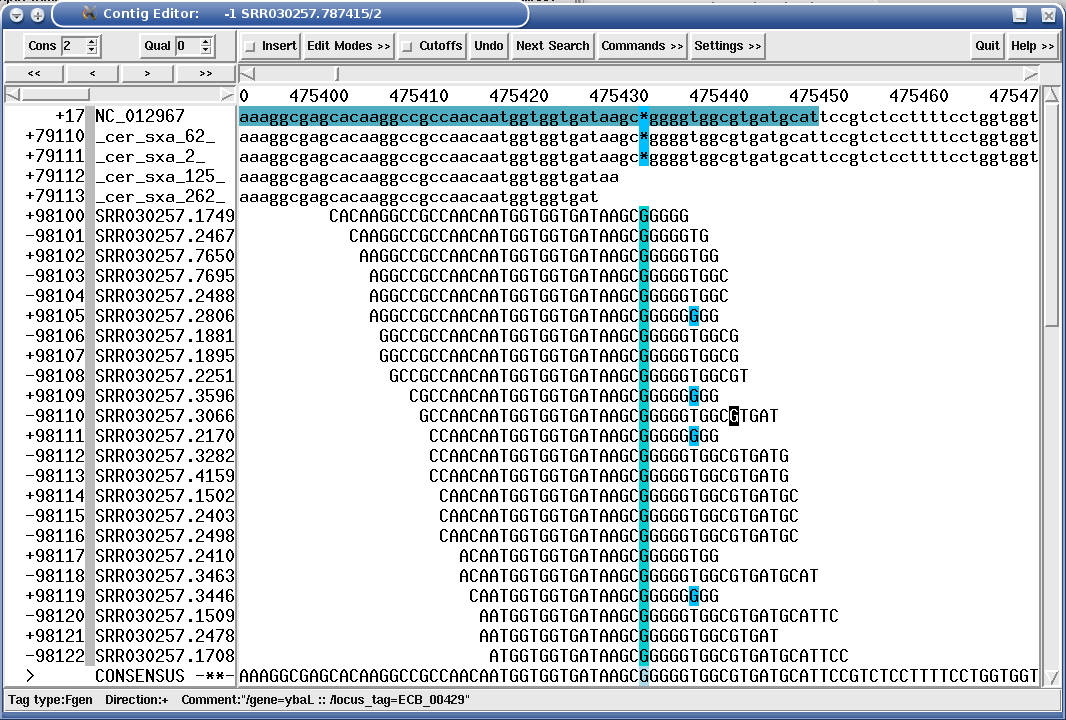
Task: Select read name _cer_sxa_125_
Action: point(160,176)
